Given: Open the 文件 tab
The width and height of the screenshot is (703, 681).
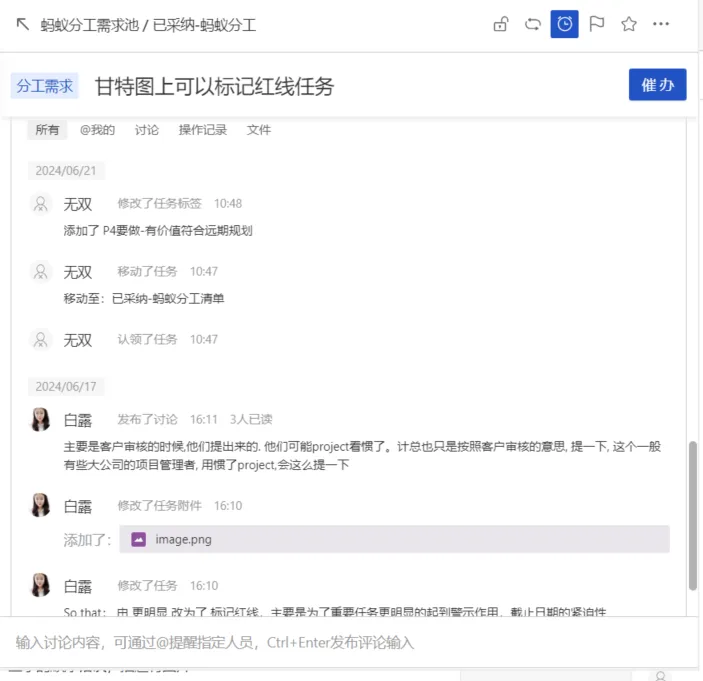Looking at the screenshot, I should coord(259,130).
